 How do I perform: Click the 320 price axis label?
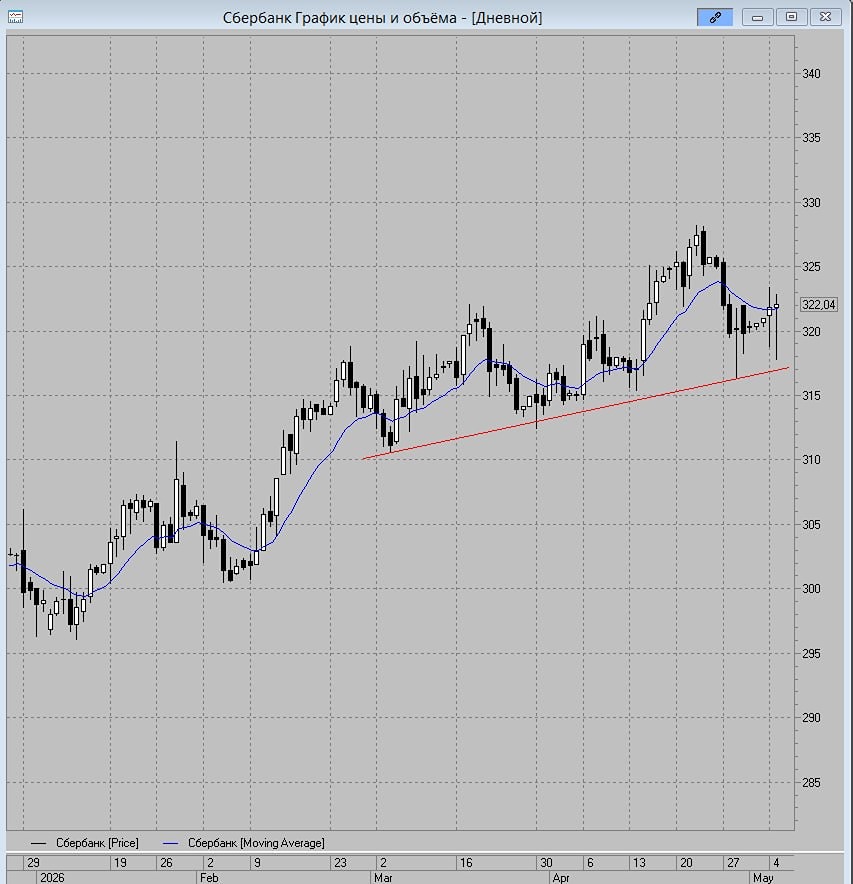click(811, 332)
